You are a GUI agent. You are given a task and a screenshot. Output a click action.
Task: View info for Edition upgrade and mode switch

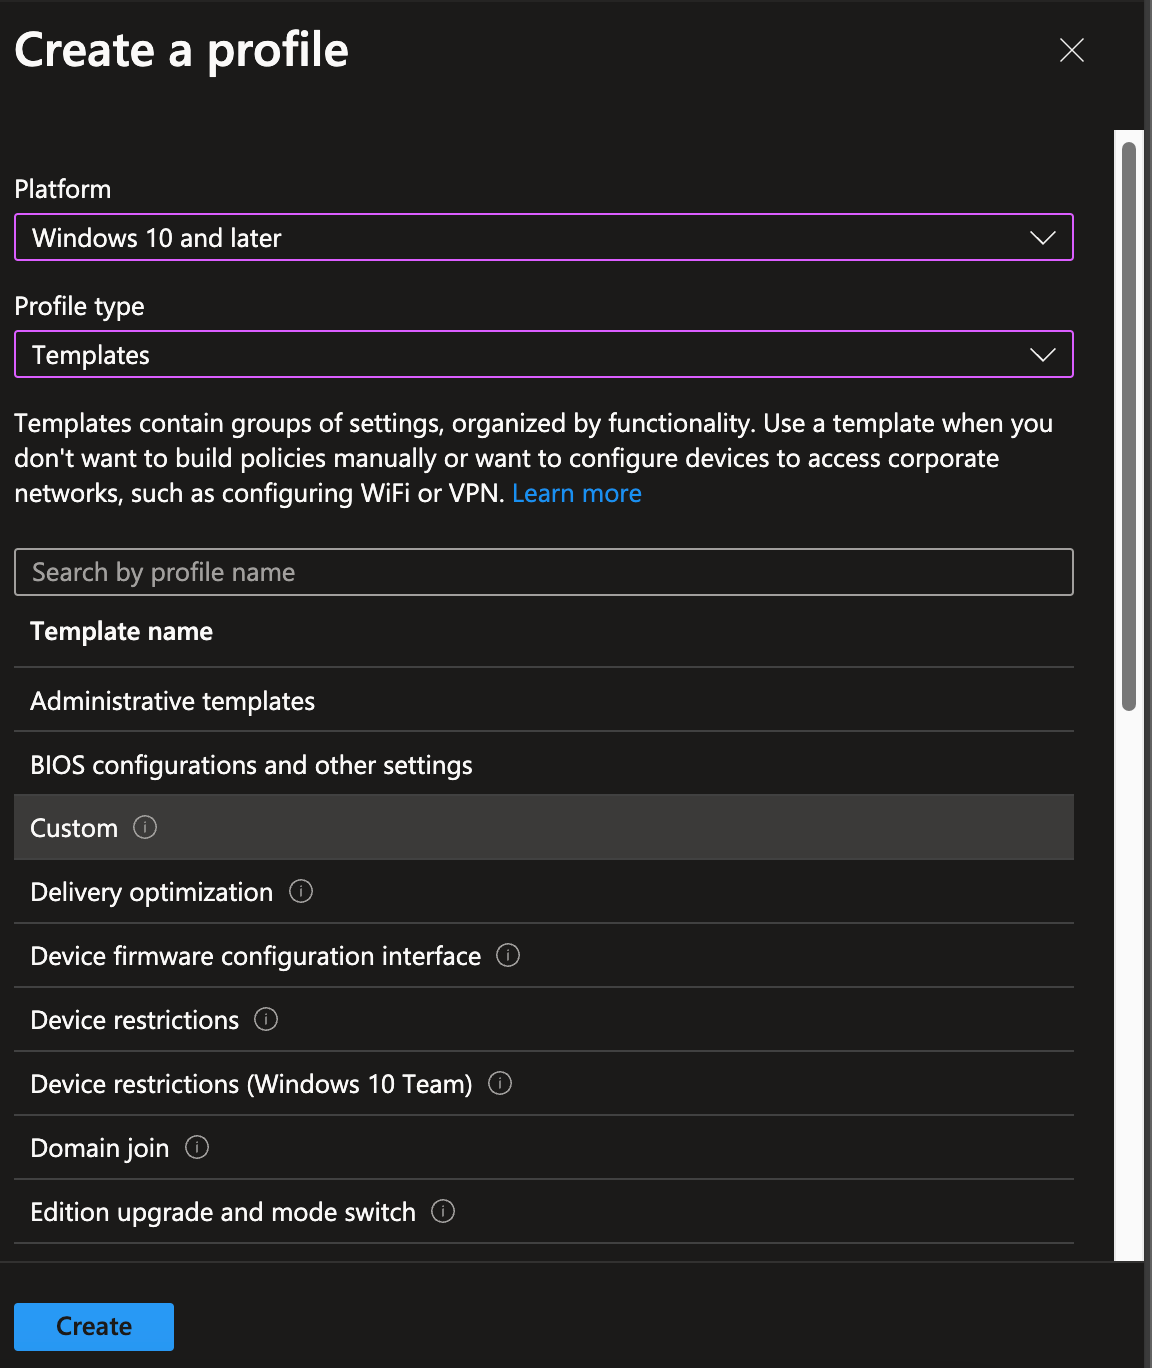[x=442, y=1212]
